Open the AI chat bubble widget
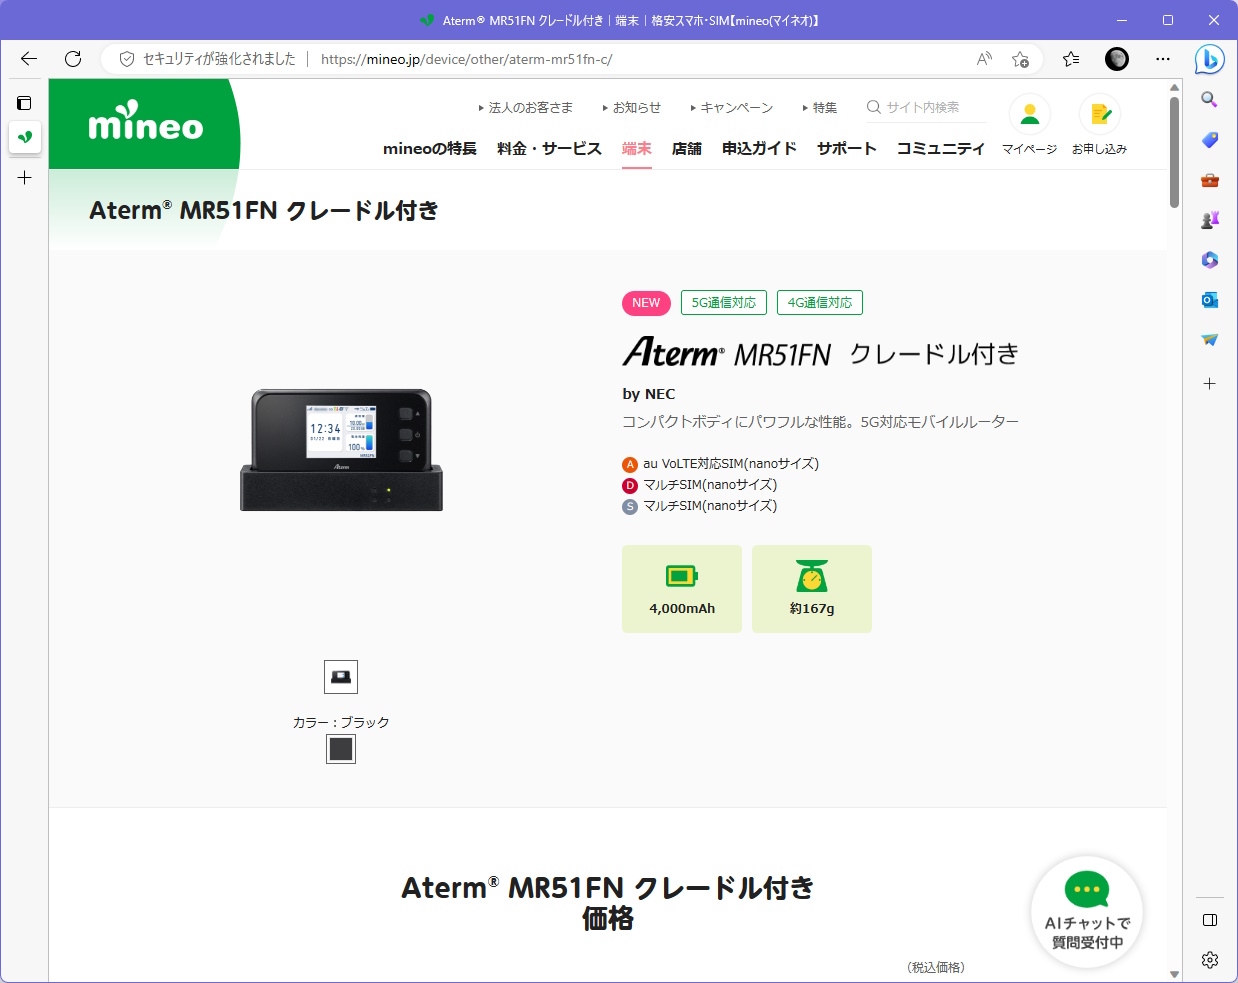 1087,912
